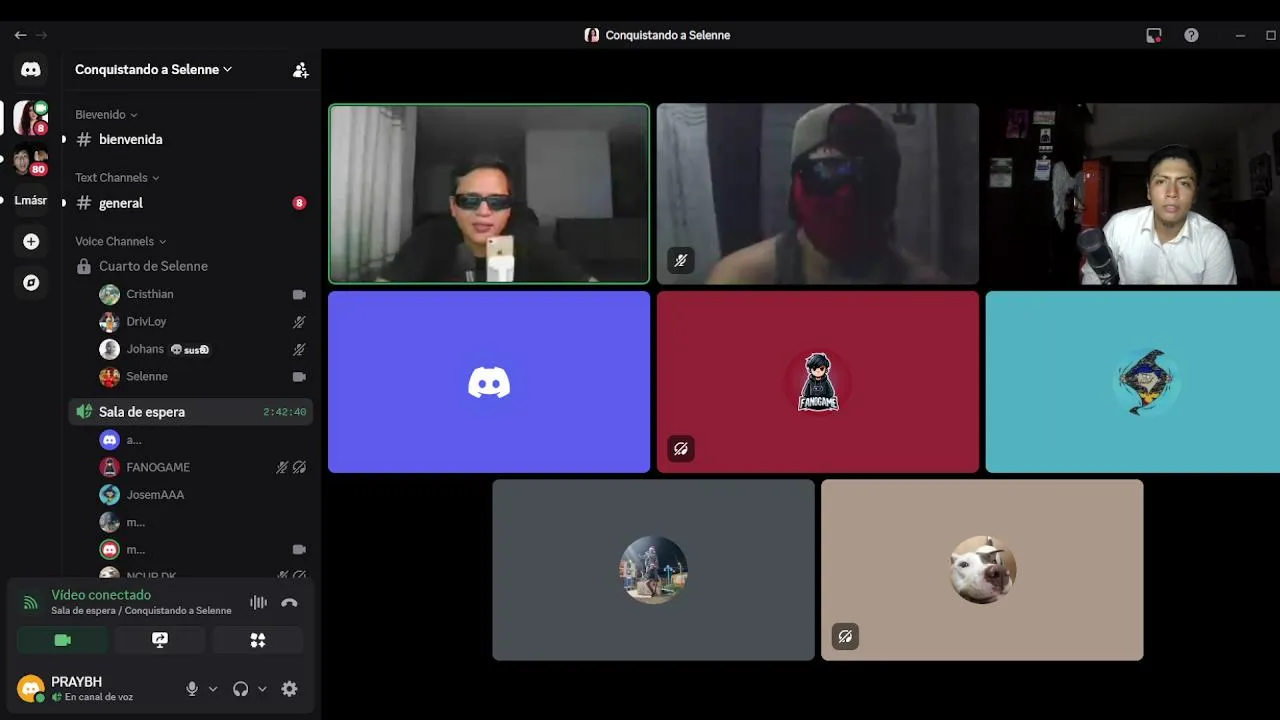The height and width of the screenshot is (720, 1280).
Task: Focus the blue Discord logo tile
Action: pos(489,382)
